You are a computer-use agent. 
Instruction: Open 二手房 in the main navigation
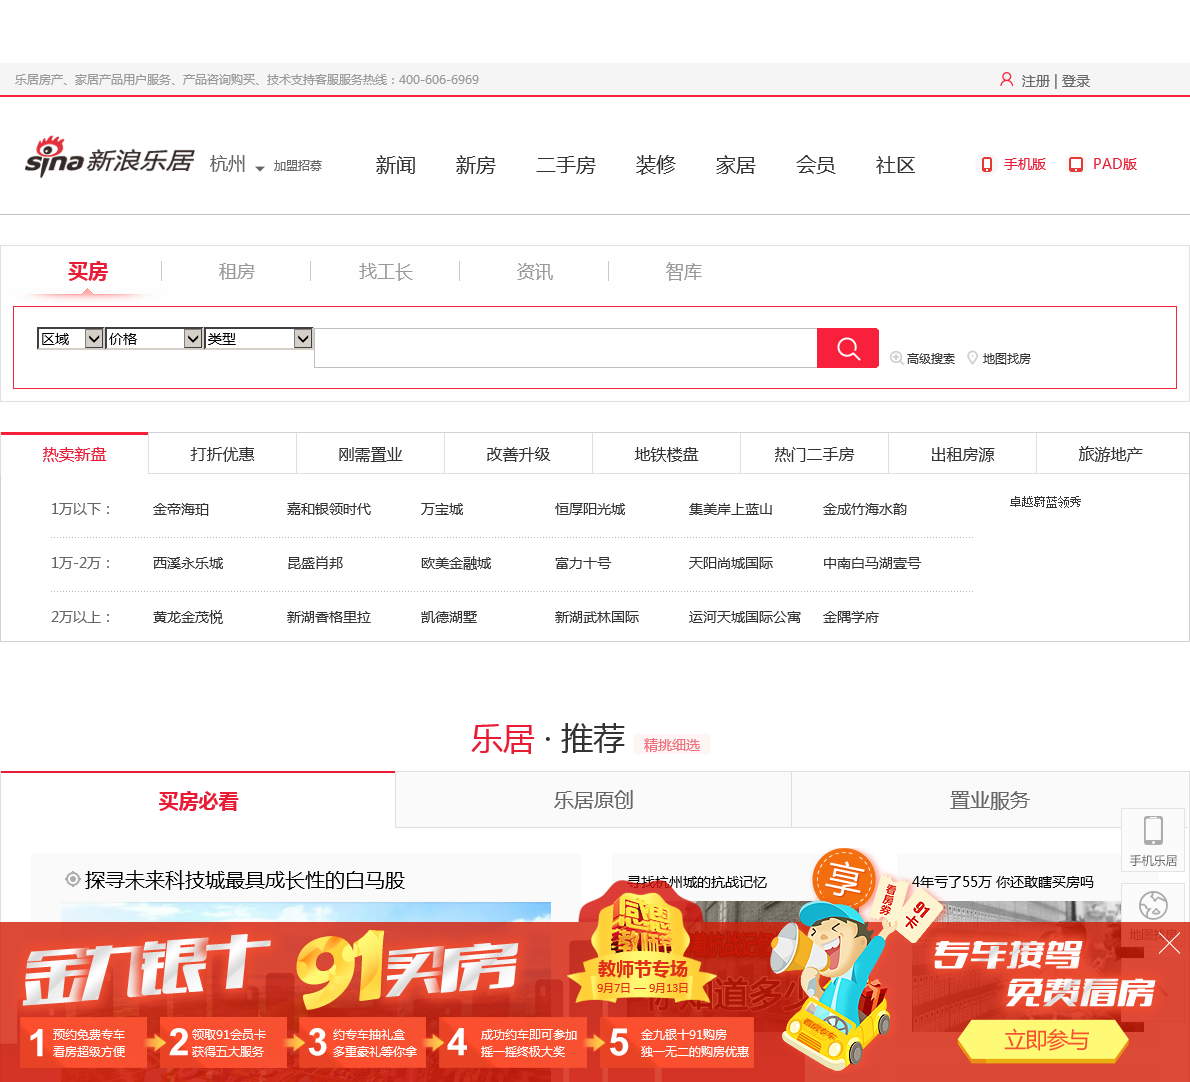pos(565,165)
